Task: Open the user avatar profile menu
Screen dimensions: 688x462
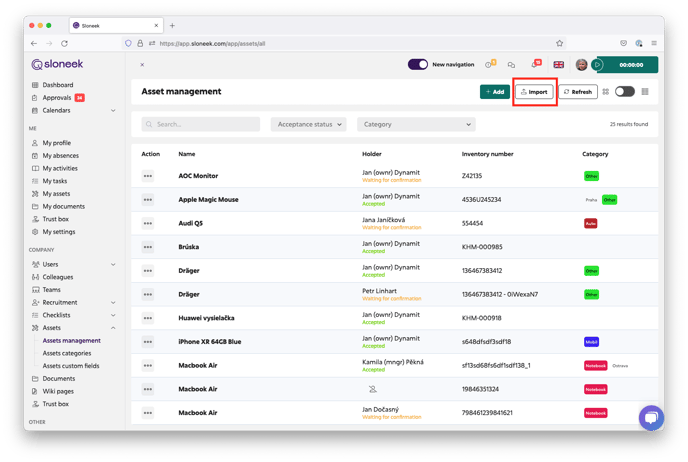Action: point(581,64)
